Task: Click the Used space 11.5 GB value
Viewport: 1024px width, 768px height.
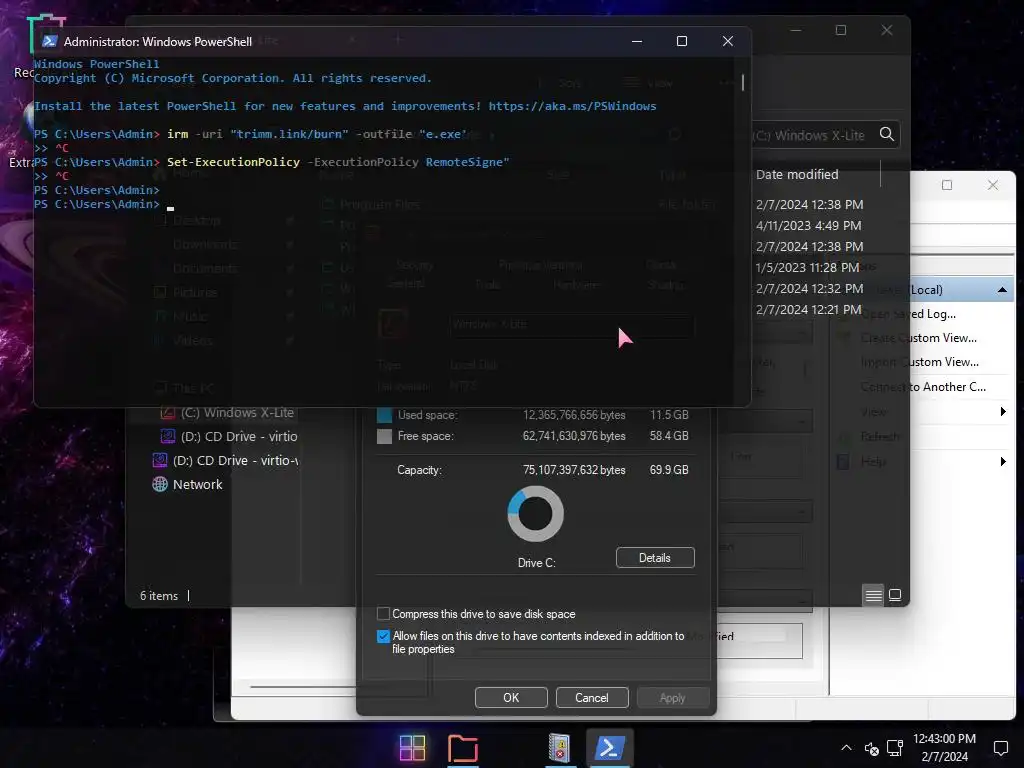Action: tap(669, 415)
